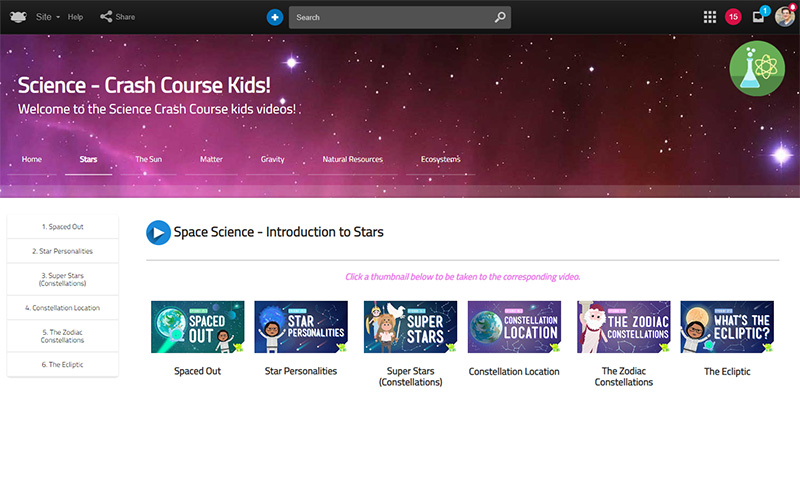Viewport: 800px width, 500px height.
Task: Click the site logo in top-left corner
Action: tap(17, 17)
